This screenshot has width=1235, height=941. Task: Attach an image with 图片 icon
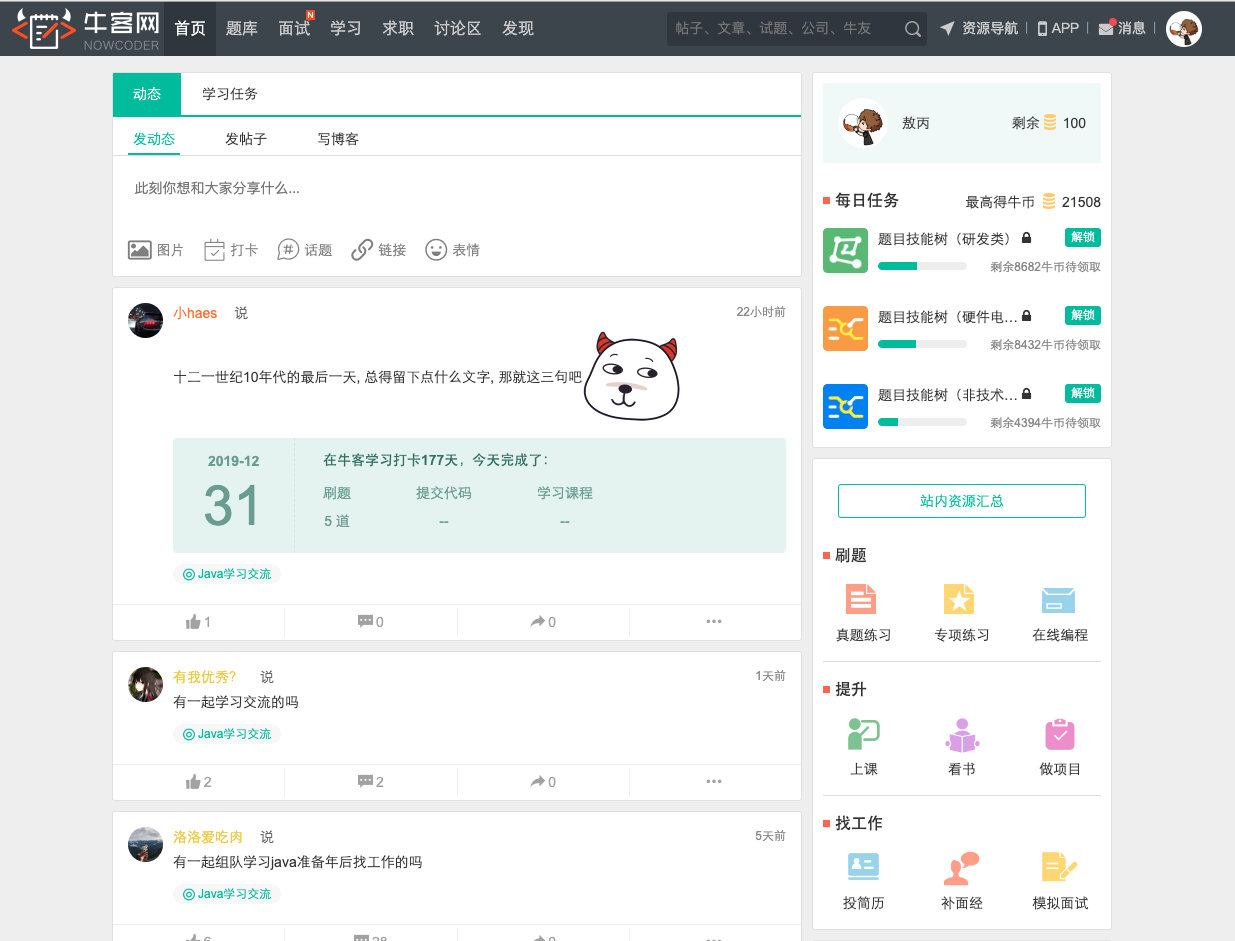[x=140, y=250]
